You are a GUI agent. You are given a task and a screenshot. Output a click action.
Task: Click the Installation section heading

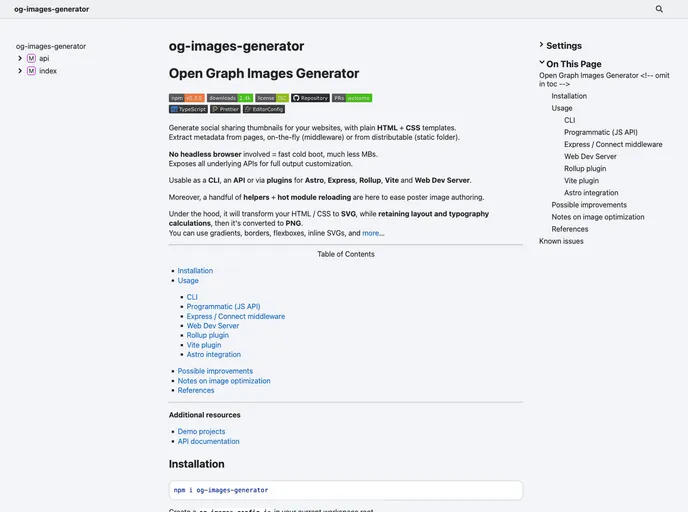click(197, 464)
